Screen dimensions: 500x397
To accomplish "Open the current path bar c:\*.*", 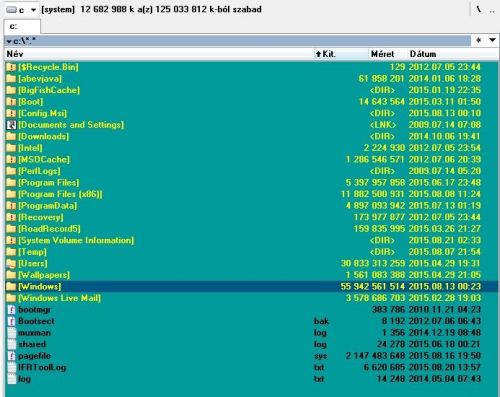I will pos(238,41).
